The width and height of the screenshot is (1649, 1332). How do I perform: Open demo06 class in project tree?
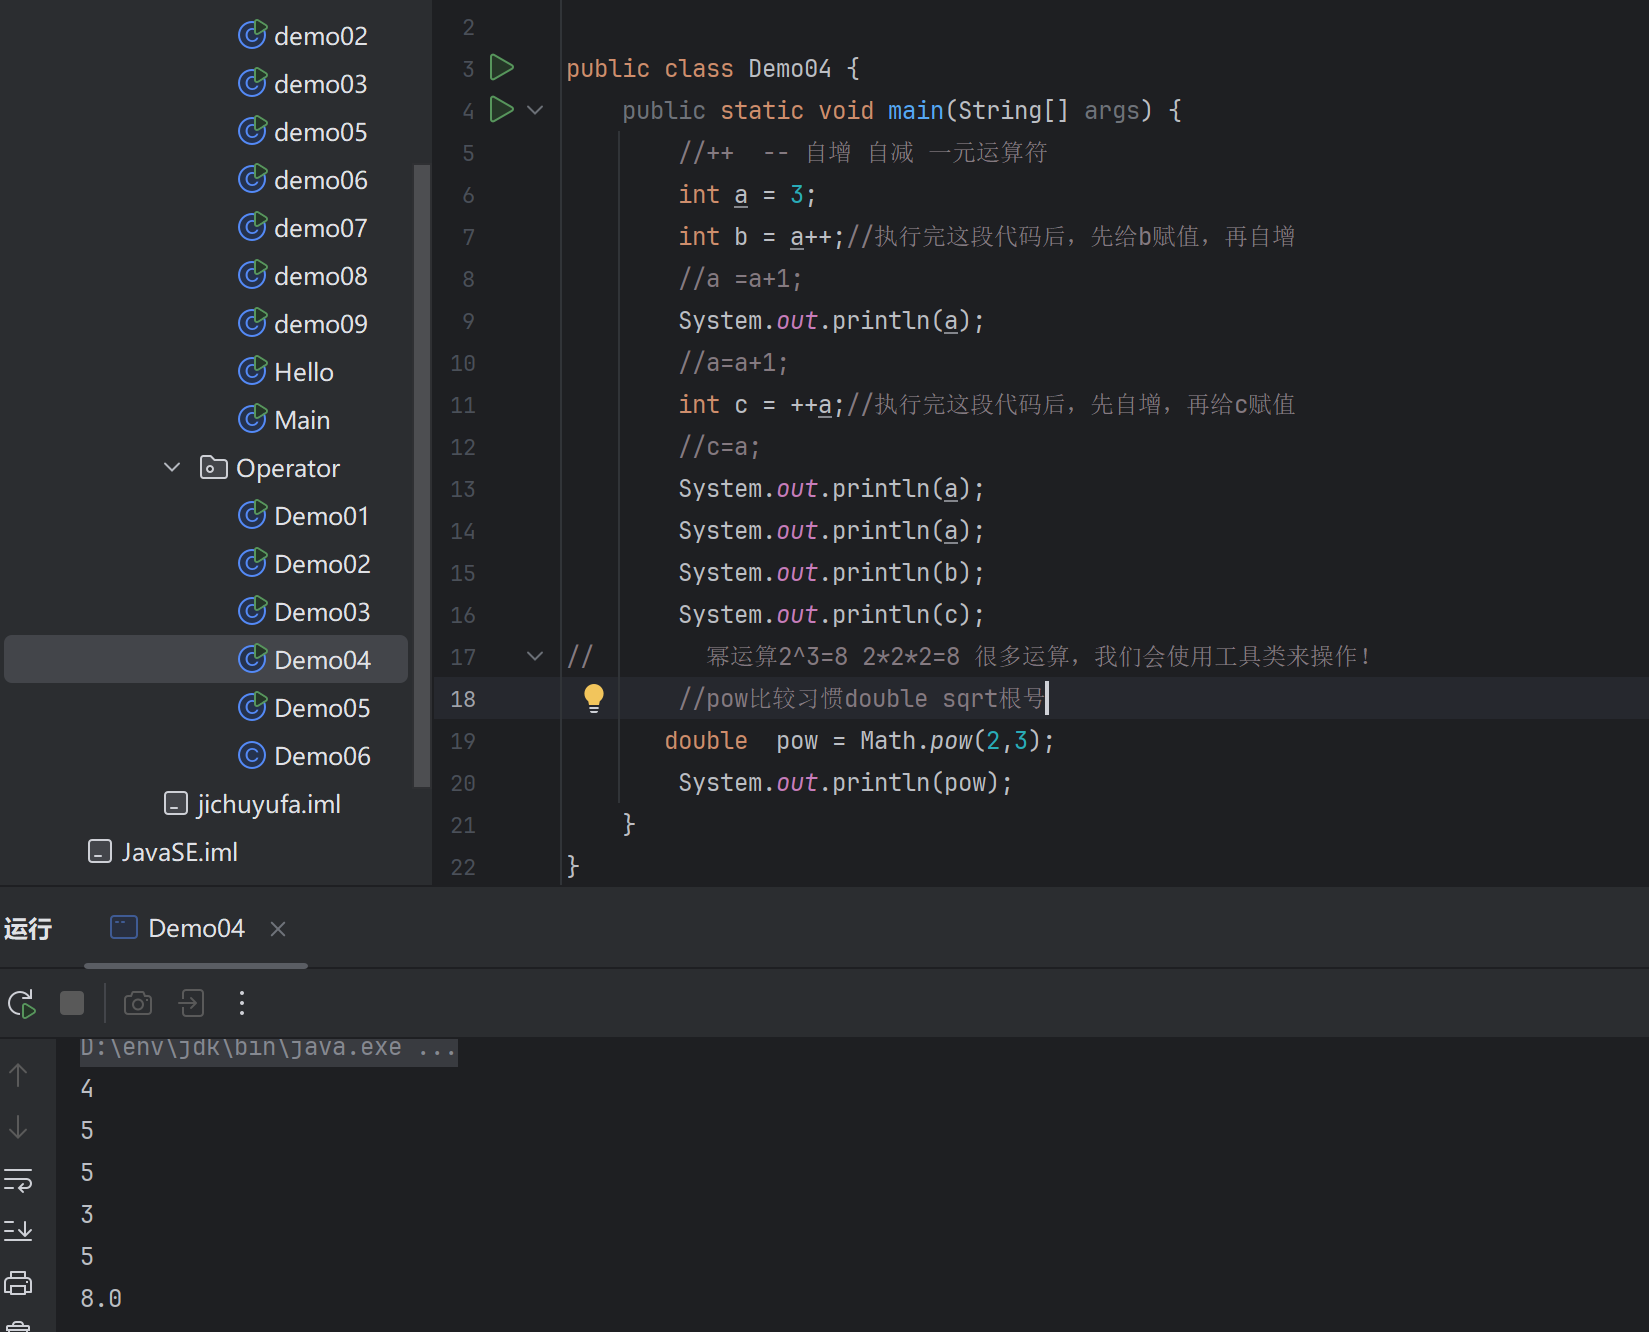303,180
